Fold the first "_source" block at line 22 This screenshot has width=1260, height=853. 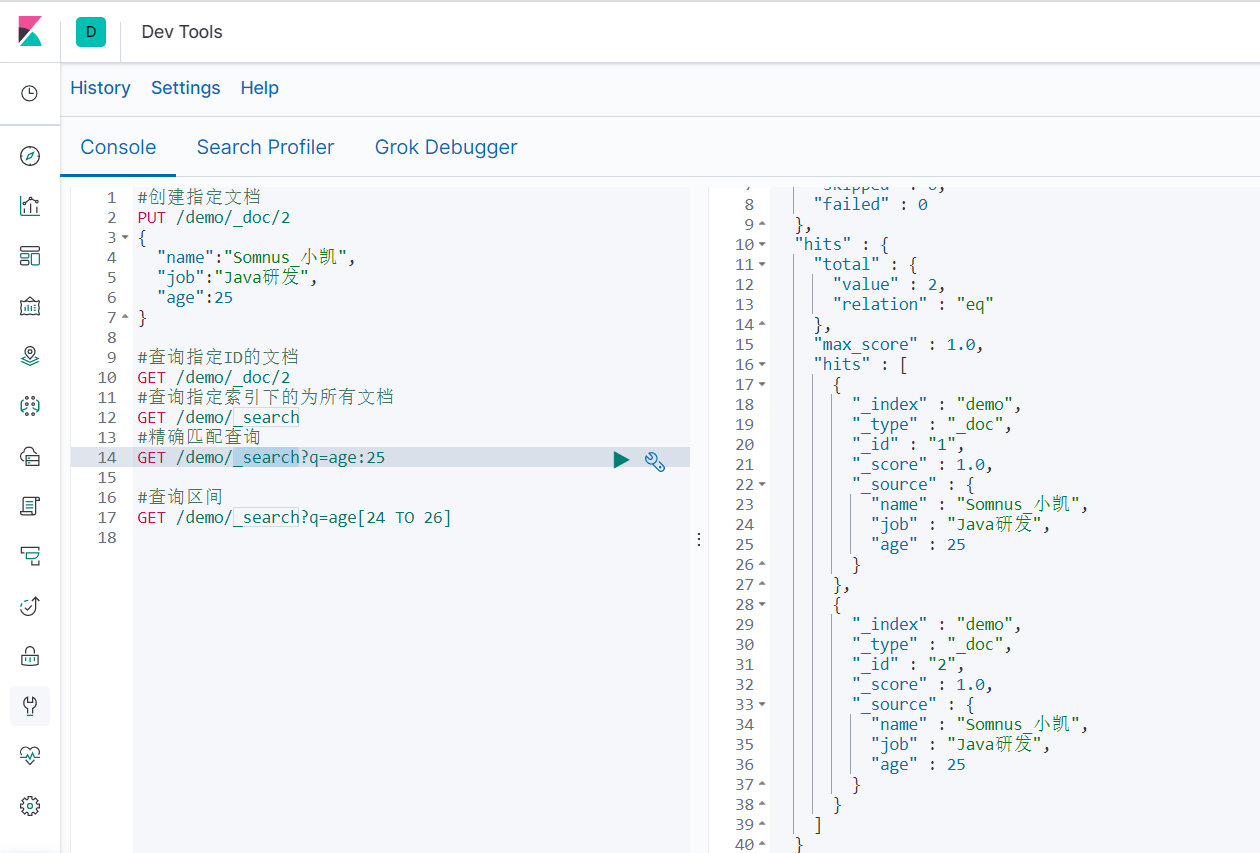pyautogui.click(x=762, y=485)
